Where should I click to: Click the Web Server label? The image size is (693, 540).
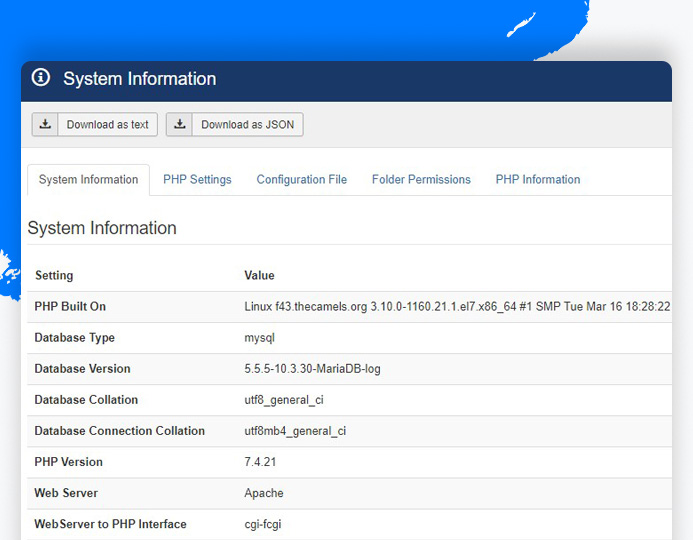click(66, 493)
